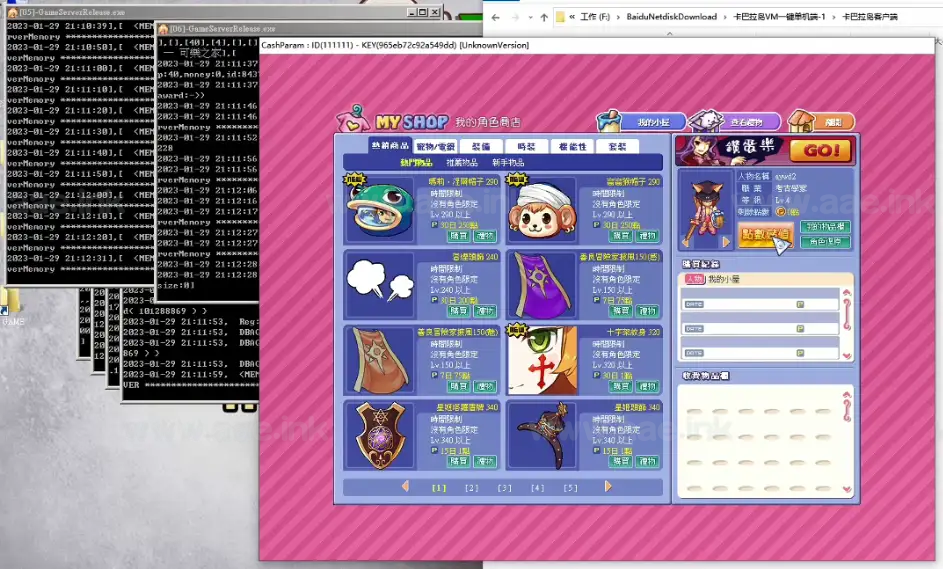The width and height of the screenshot is (943, 569).
Task: Click the white cloud speech bubble item icon
Action: pos(380,284)
